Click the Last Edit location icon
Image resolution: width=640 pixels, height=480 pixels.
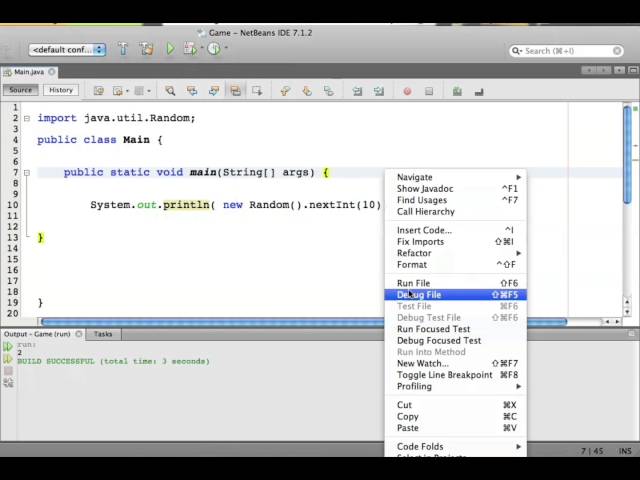click(98, 91)
